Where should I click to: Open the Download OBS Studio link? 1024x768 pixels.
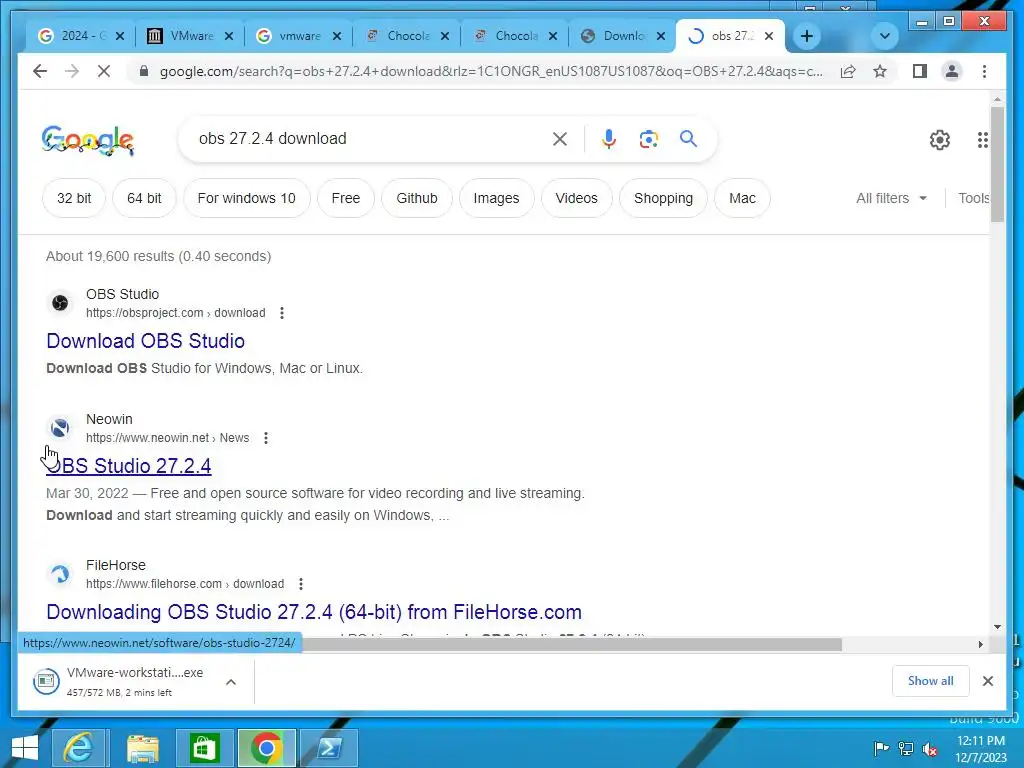[146, 341]
